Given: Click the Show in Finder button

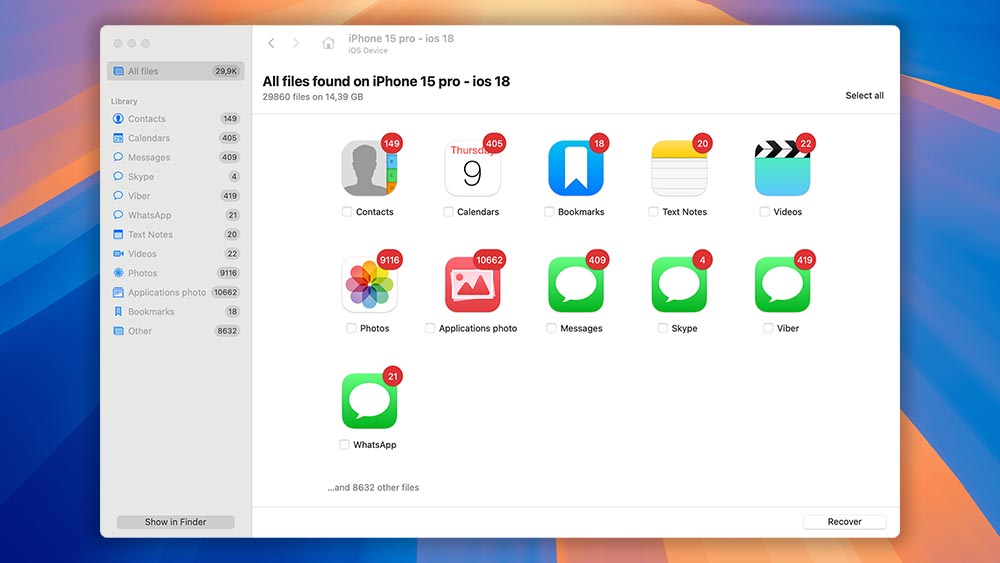Looking at the screenshot, I should point(175,522).
